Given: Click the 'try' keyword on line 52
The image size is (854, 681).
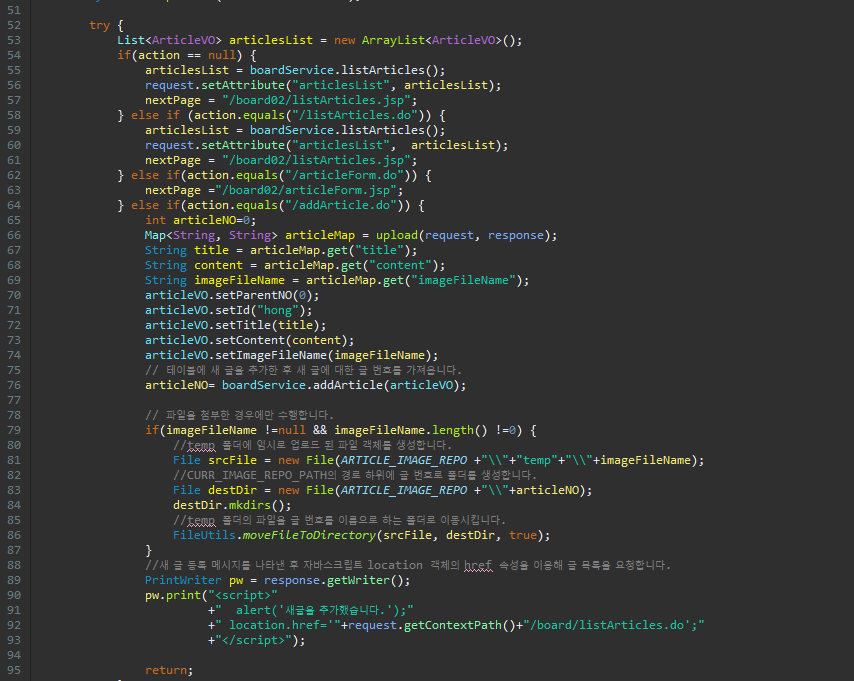Looking at the screenshot, I should (100, 25).
